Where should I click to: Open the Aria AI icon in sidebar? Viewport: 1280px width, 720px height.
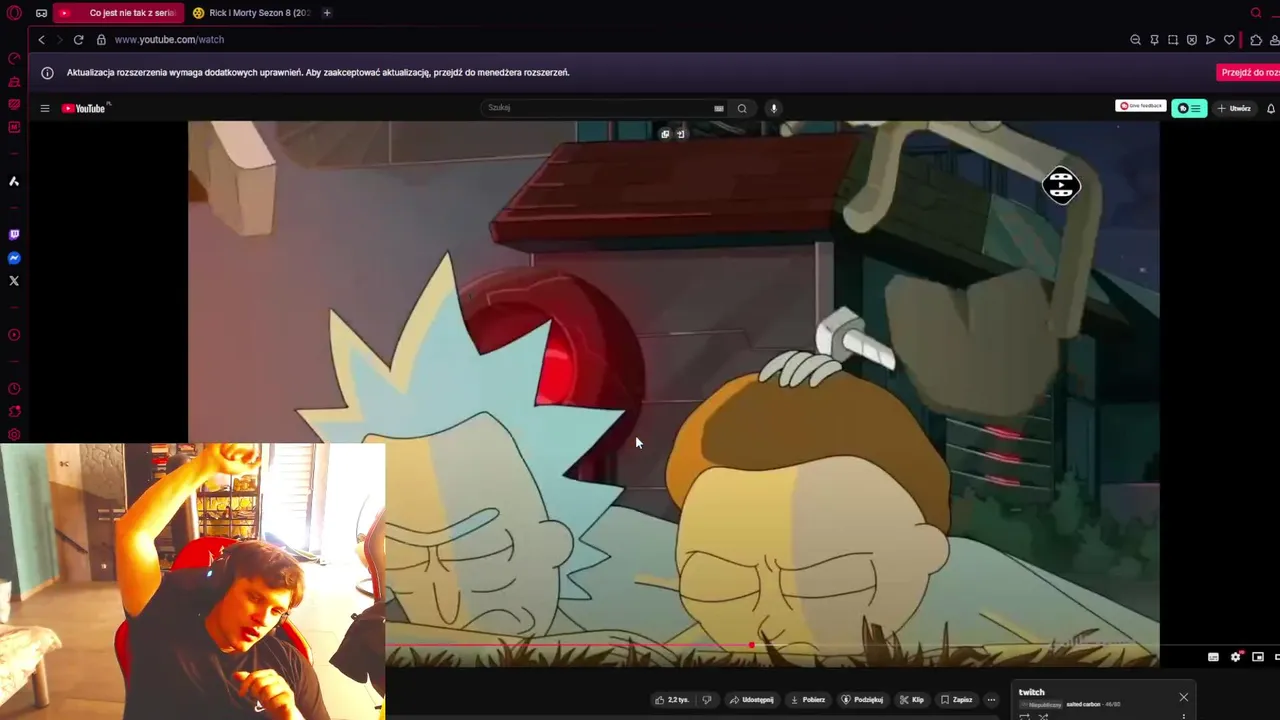tap(14, 181)
